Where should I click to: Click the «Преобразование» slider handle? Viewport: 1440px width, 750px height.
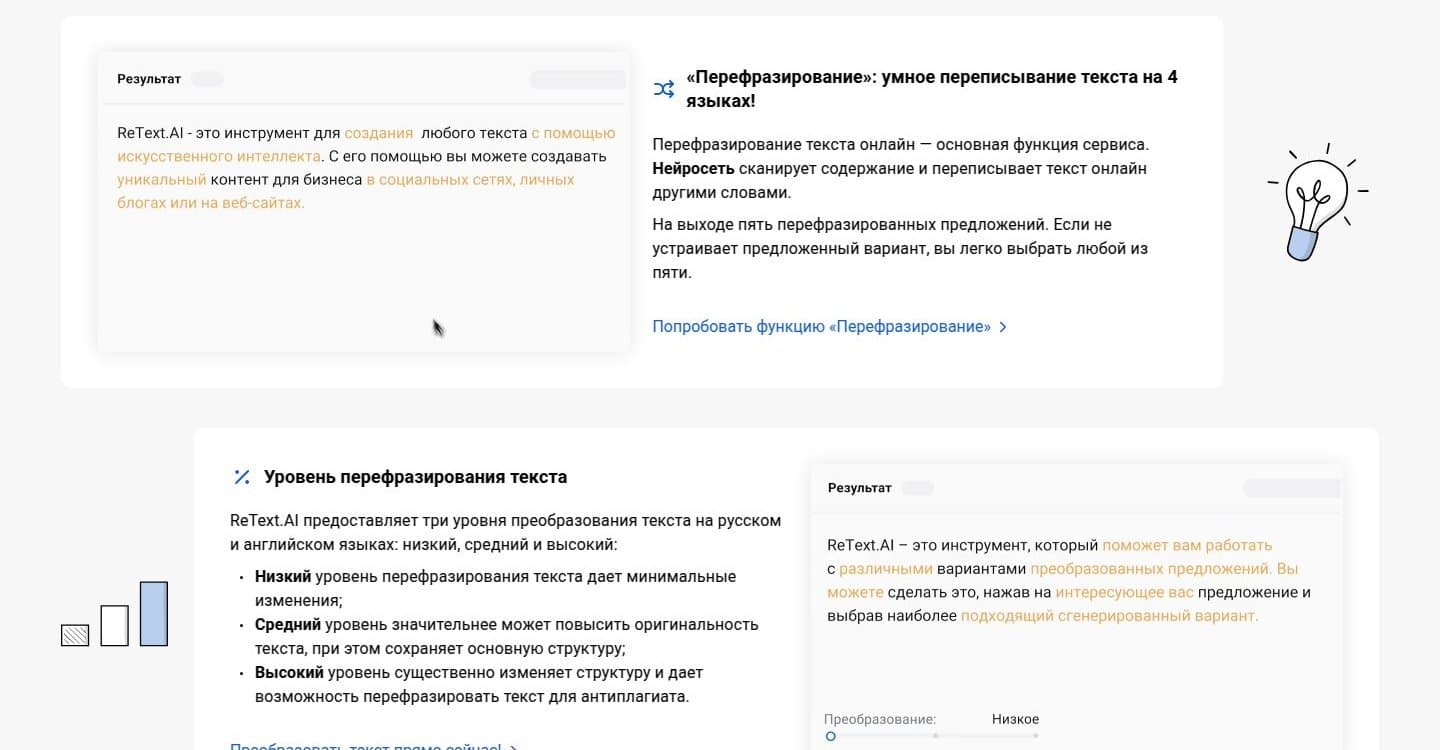tap(830, 736)
